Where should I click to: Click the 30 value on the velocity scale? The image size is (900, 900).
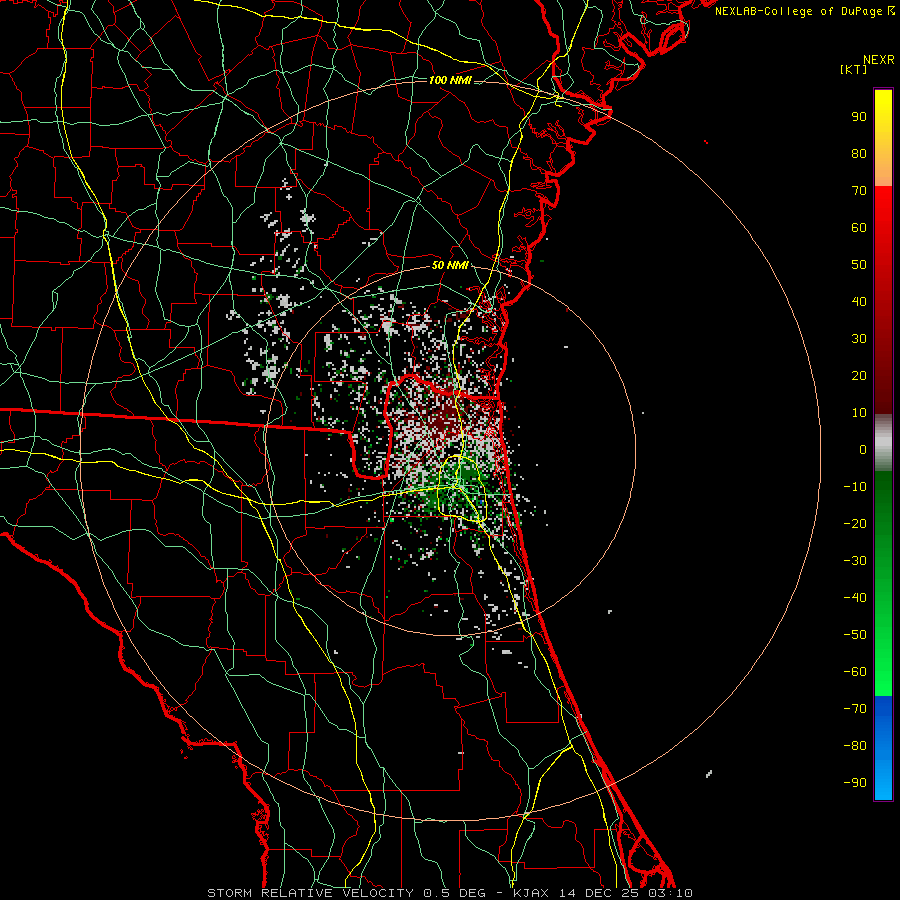click(x=859, y=339)
